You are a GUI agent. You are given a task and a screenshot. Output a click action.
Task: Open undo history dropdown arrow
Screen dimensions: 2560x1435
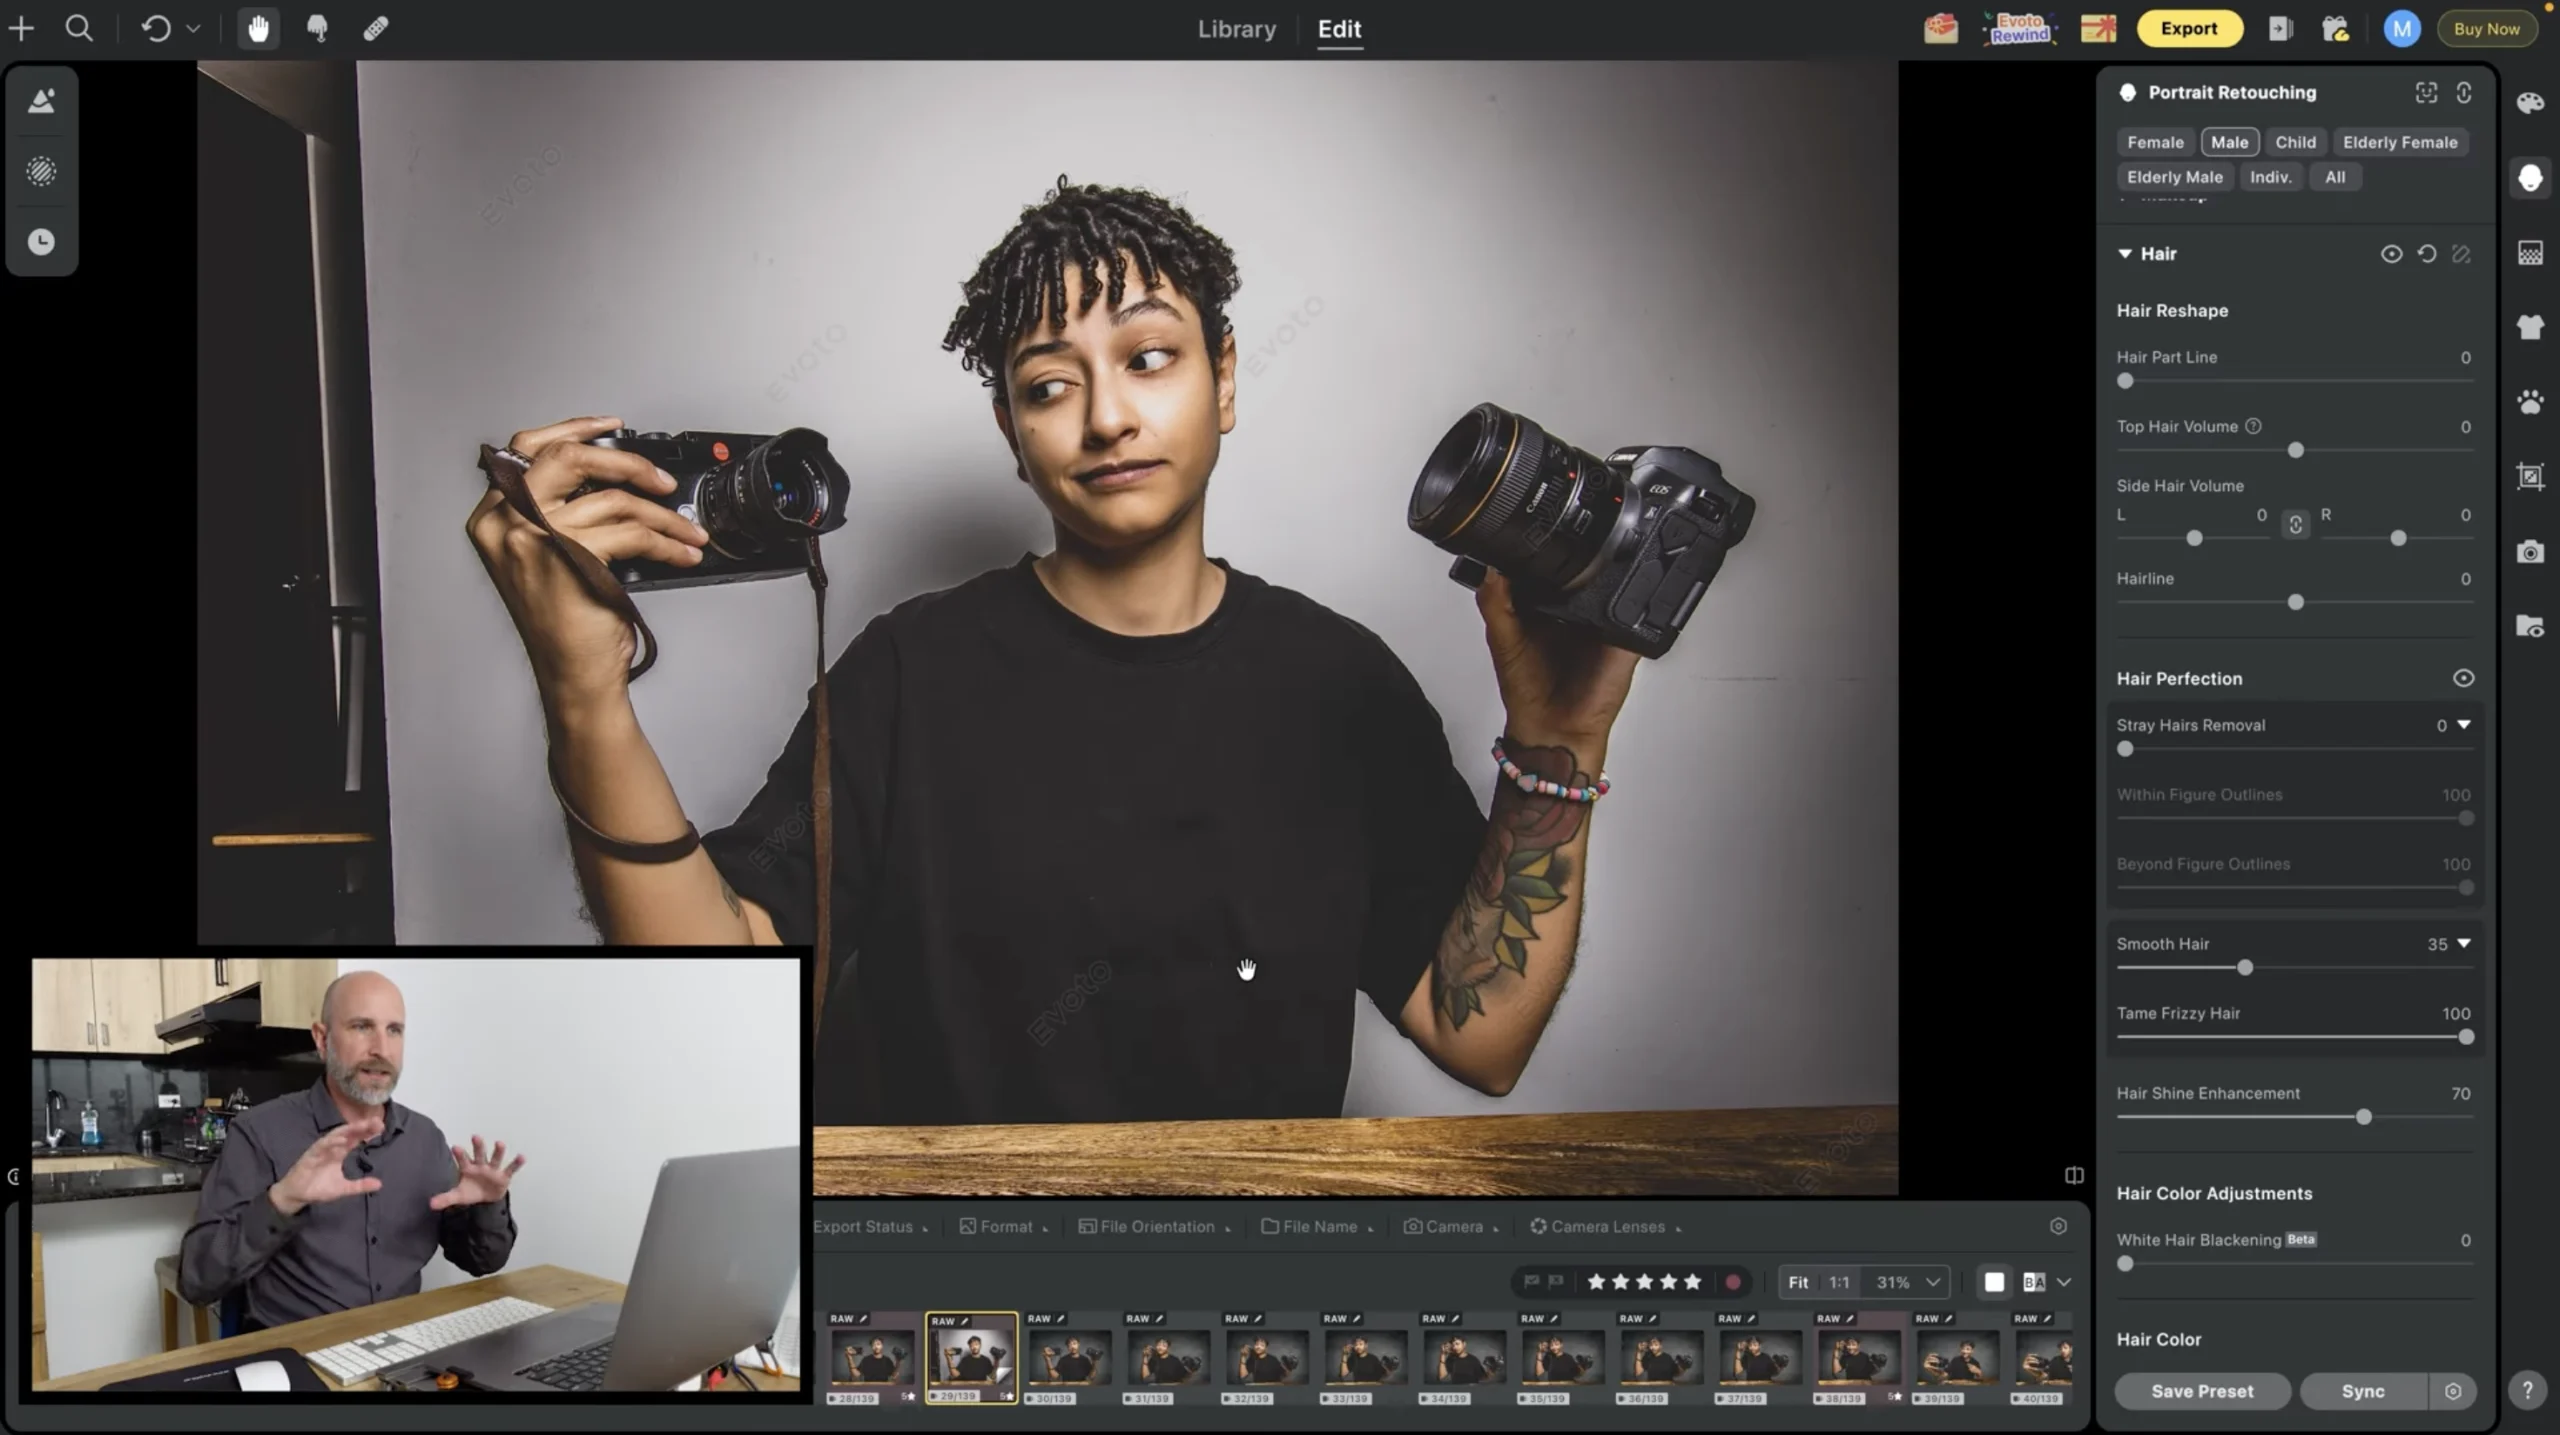click(x=193, y=29)
